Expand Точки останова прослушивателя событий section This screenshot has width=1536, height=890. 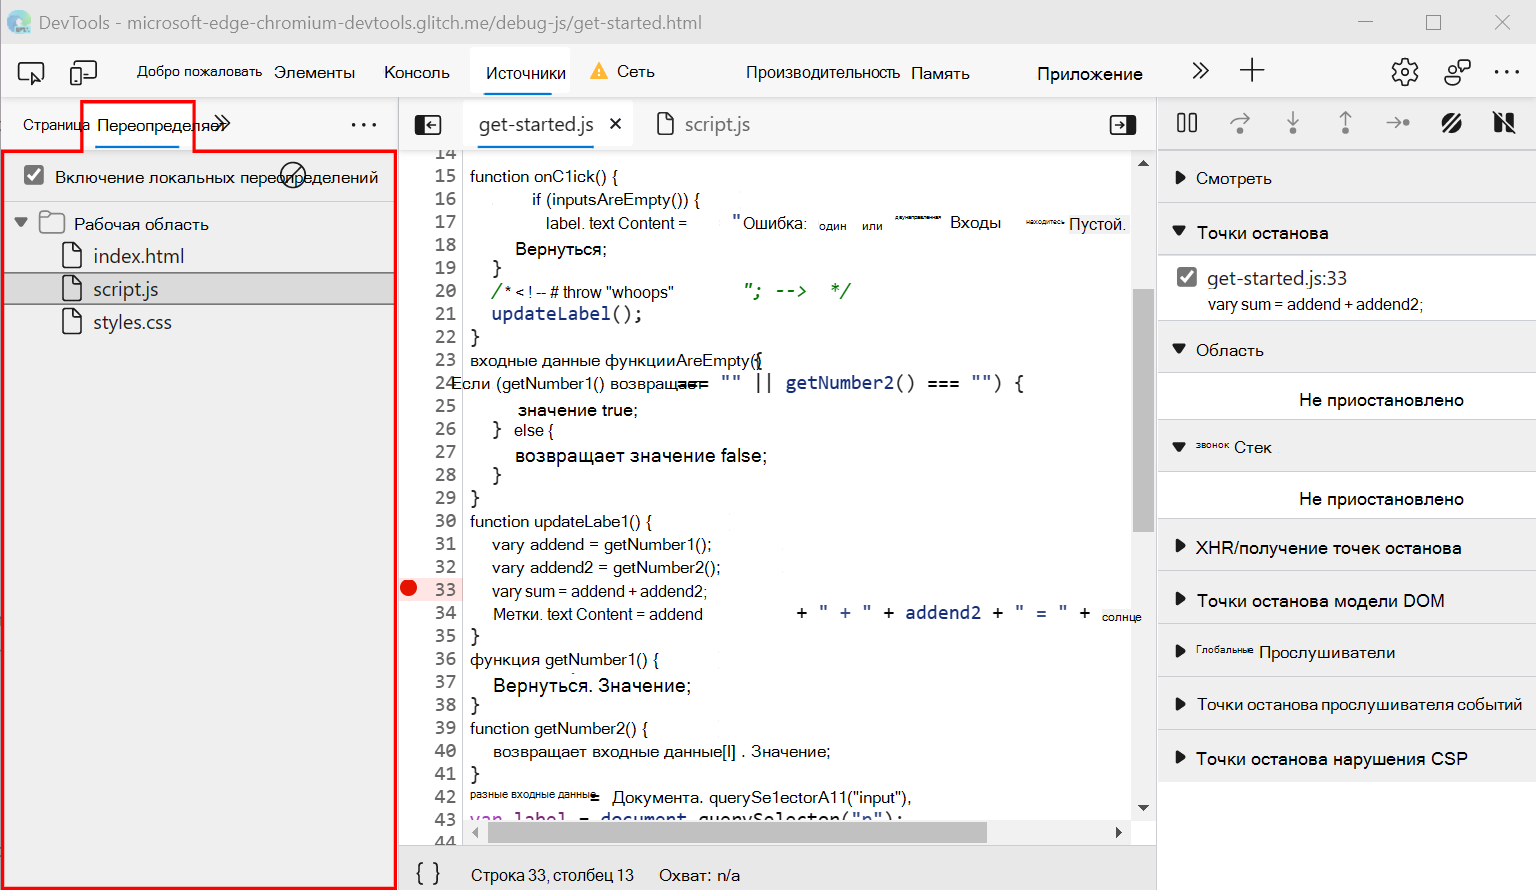[x=1180, y=704]
